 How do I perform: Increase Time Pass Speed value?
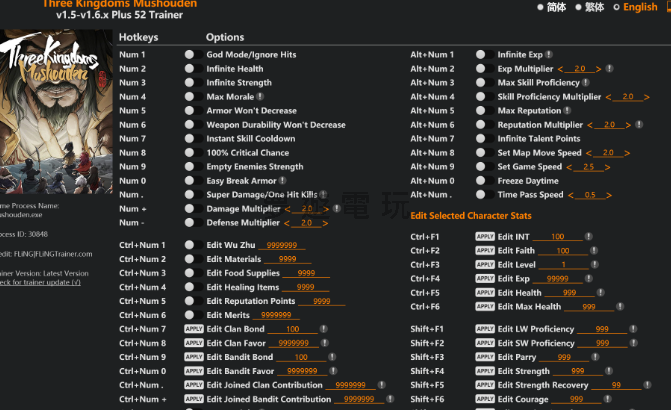tap(609, 195)
